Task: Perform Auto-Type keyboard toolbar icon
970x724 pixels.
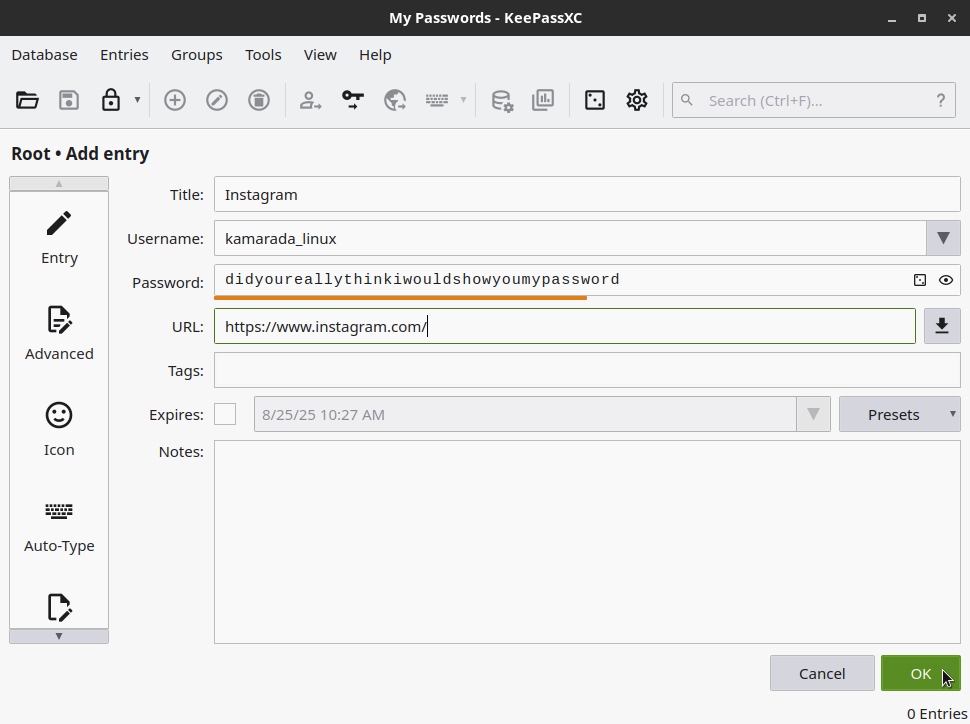Action: 437,100
